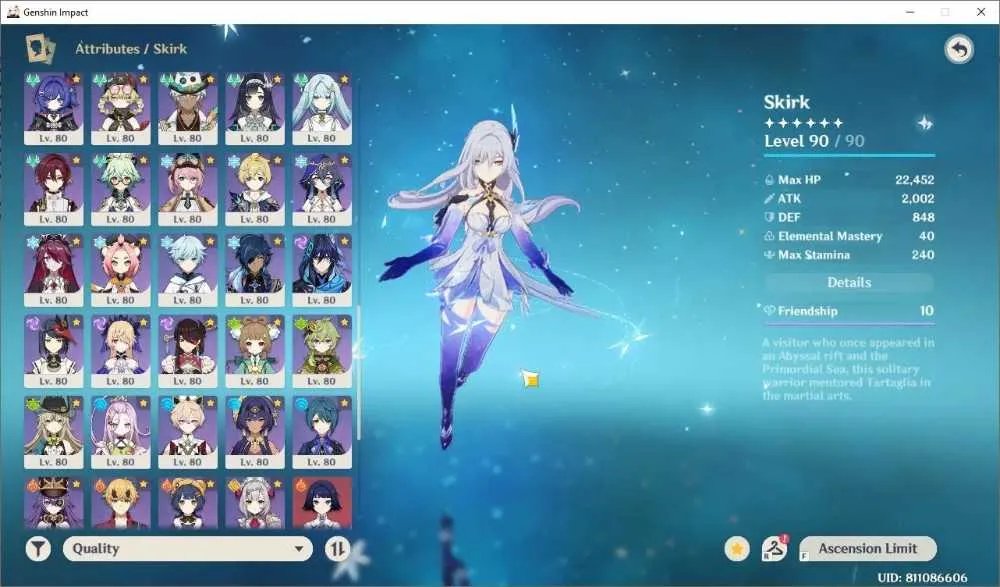Toggle the gold star favorite button
Screen dimensions: 1000x587
[737, 548]
